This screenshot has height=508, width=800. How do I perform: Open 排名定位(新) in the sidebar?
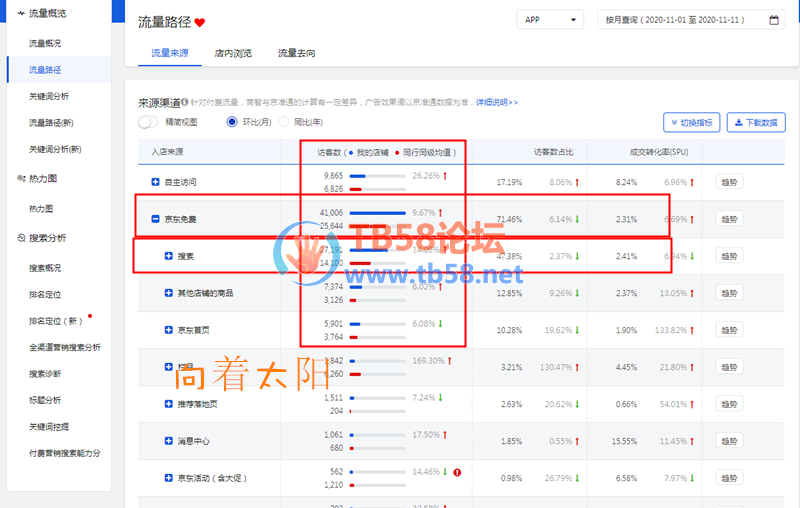click(x=56, y=321)
